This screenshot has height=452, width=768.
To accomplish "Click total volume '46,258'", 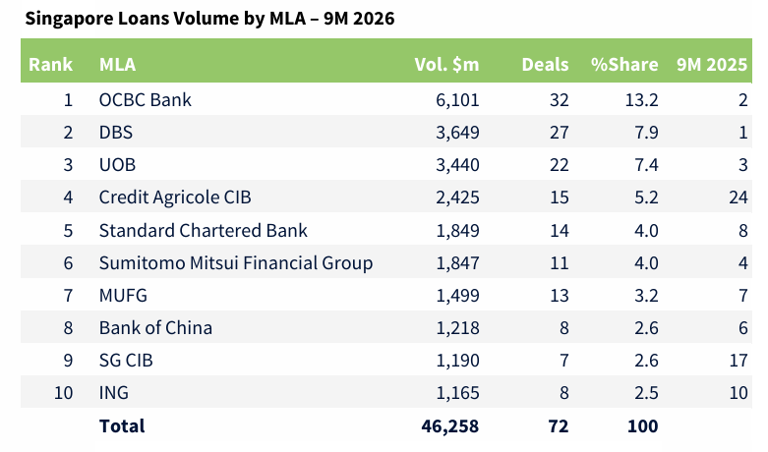I will [450, 426].
